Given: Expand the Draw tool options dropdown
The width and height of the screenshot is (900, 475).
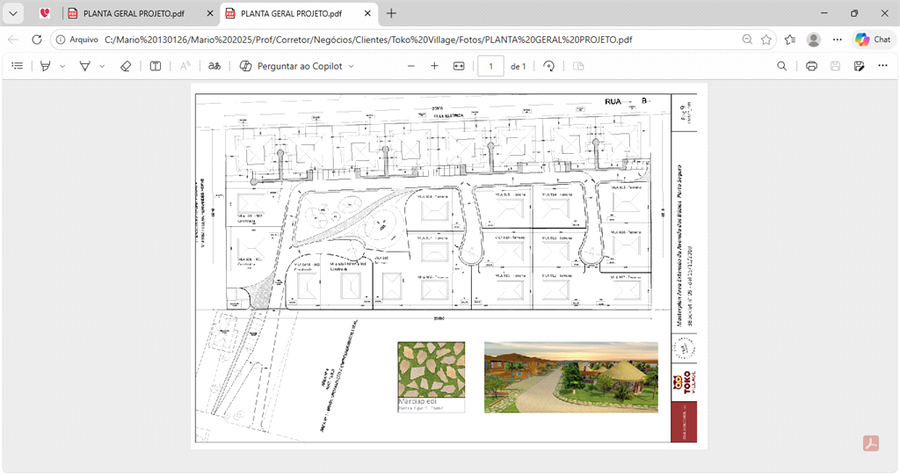Looking at the screenshot, I should click(x=102, y=66).
